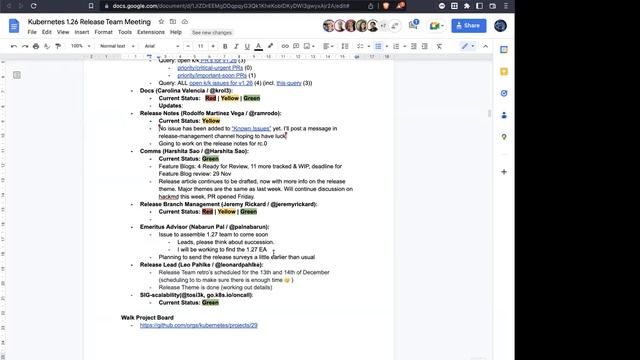This screenshot has height=360, width=640.
Task: Add a comment from toolbar
Action: [296, 46]
